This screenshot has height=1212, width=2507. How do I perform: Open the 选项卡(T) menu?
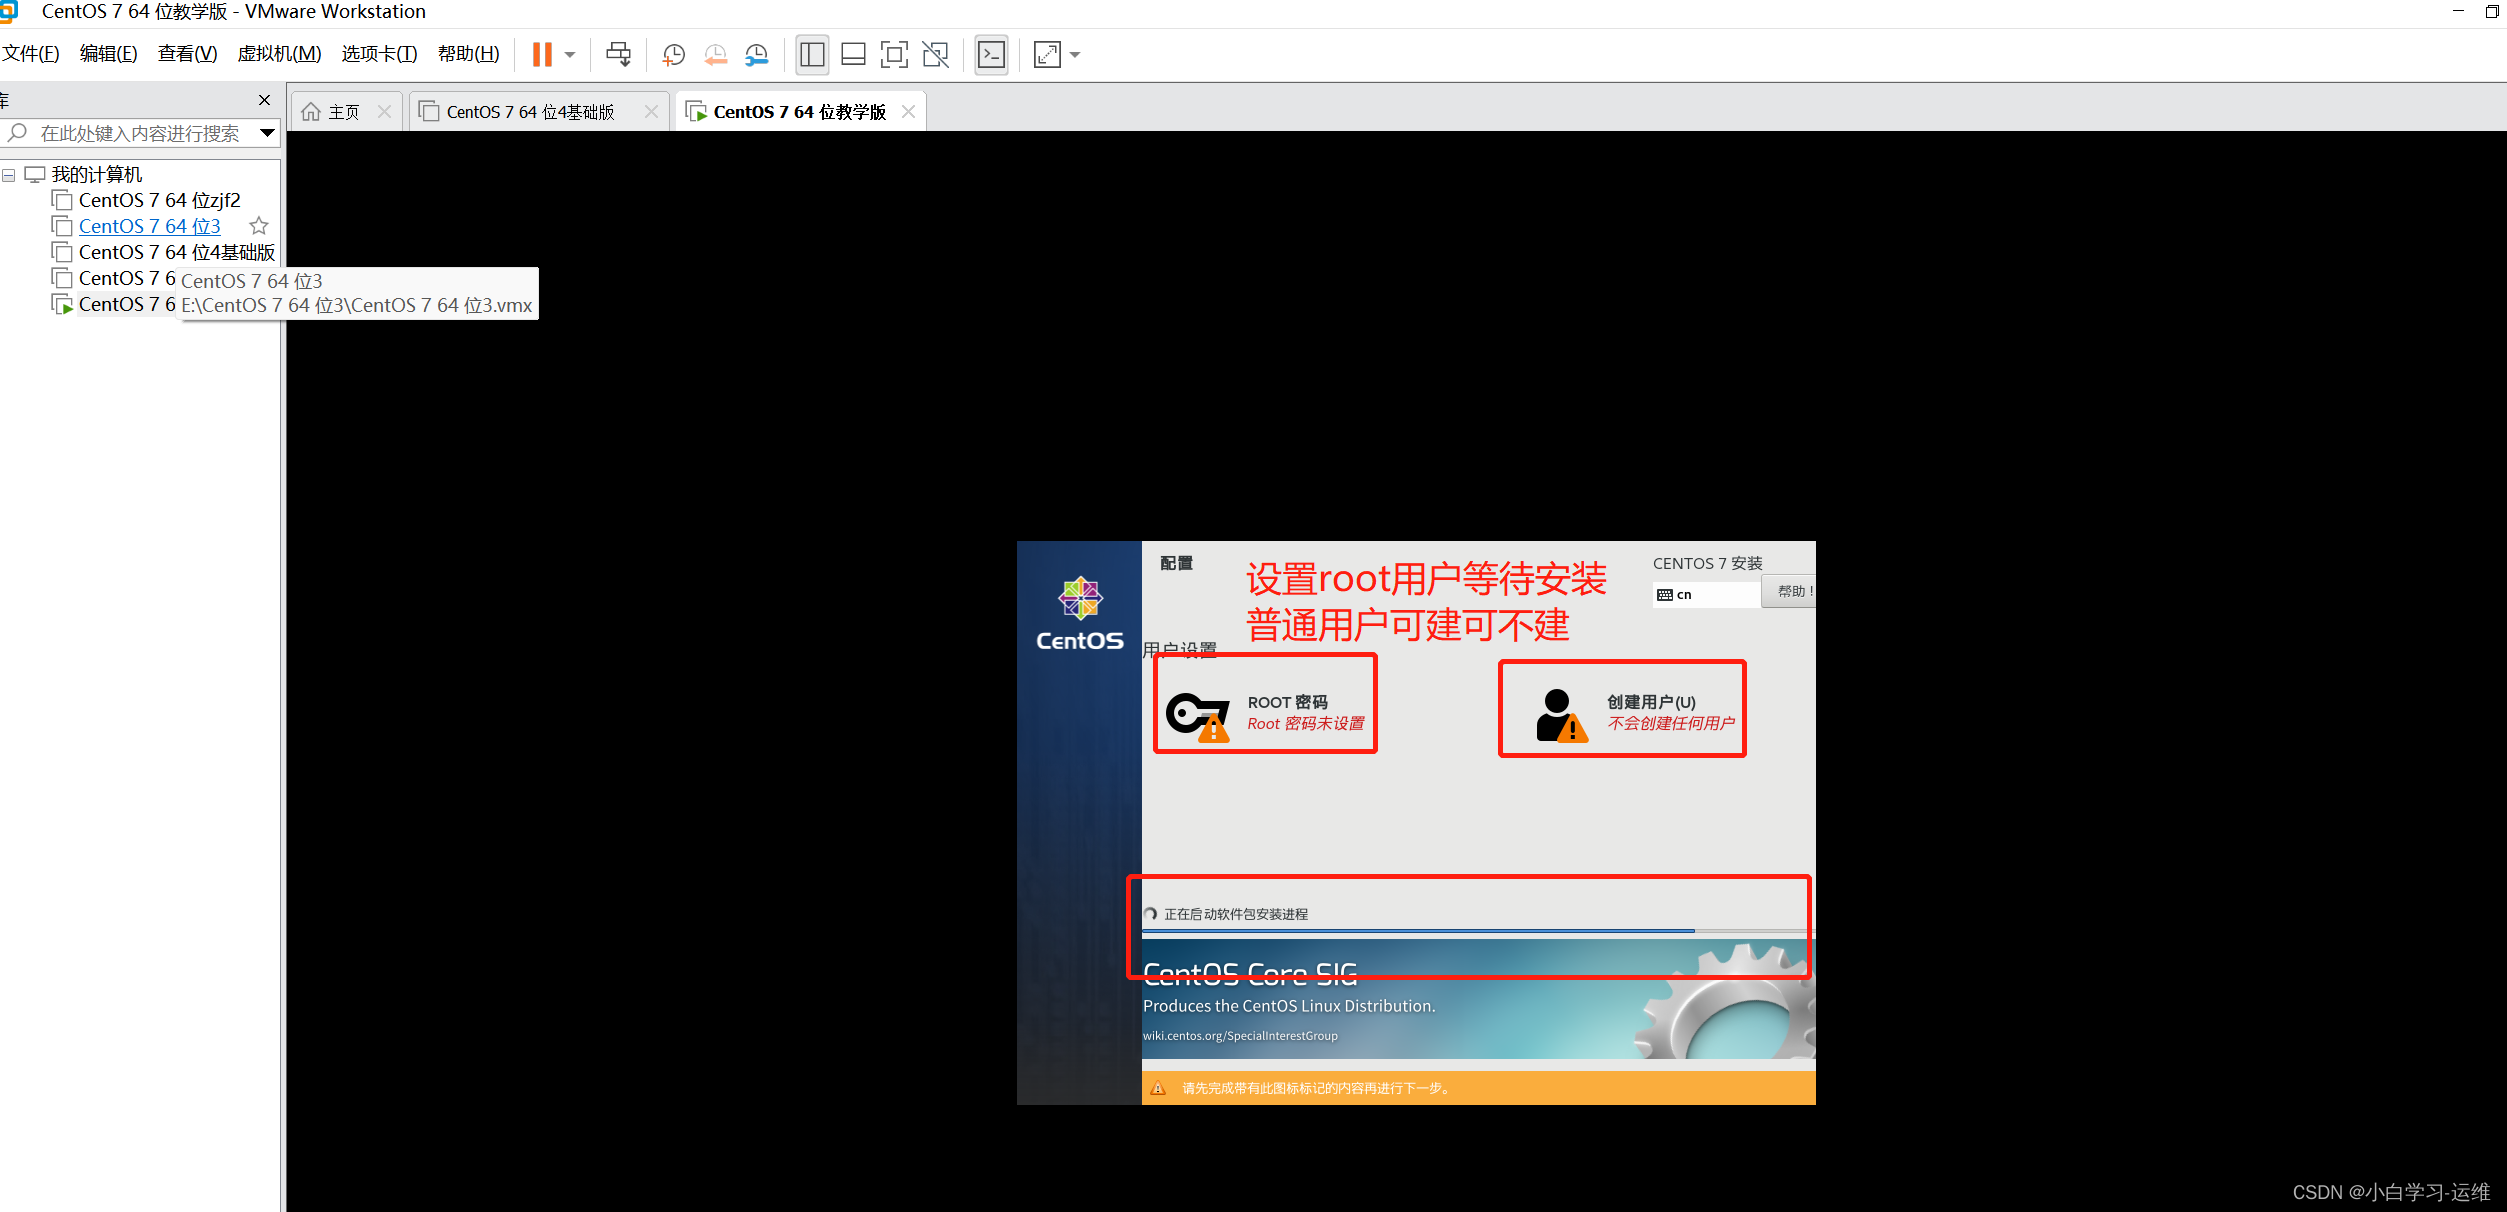point(379,54)
